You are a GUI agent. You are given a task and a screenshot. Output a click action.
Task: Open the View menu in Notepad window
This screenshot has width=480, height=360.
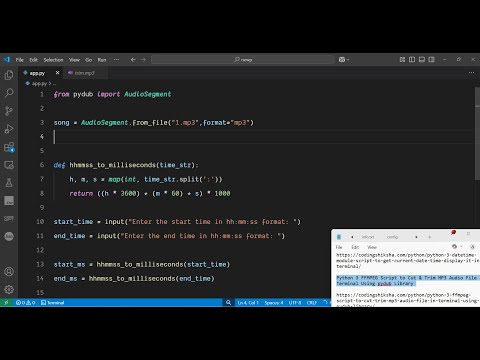pos(372,247)
